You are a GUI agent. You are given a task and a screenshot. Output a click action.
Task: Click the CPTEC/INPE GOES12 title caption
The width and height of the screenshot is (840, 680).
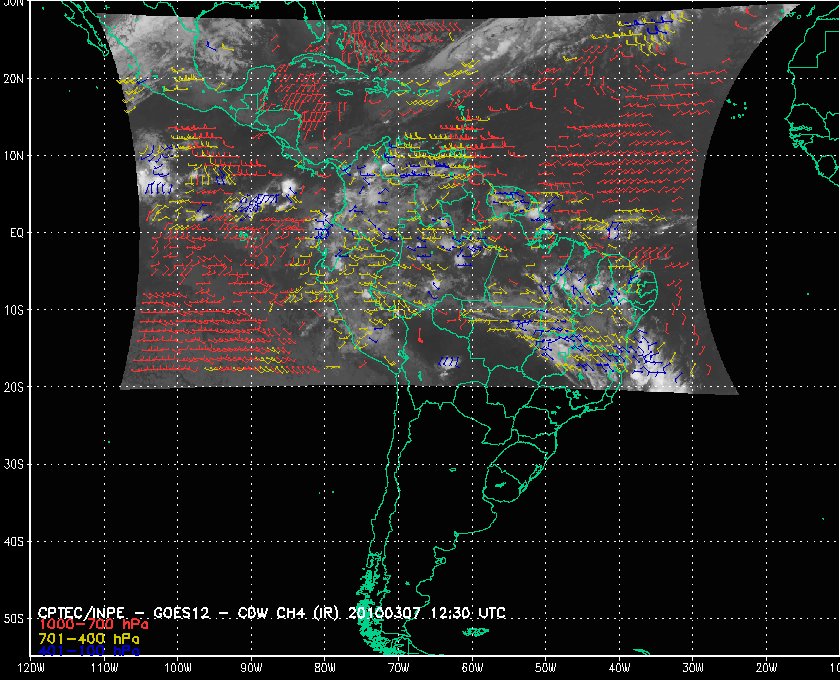[272, 612]
